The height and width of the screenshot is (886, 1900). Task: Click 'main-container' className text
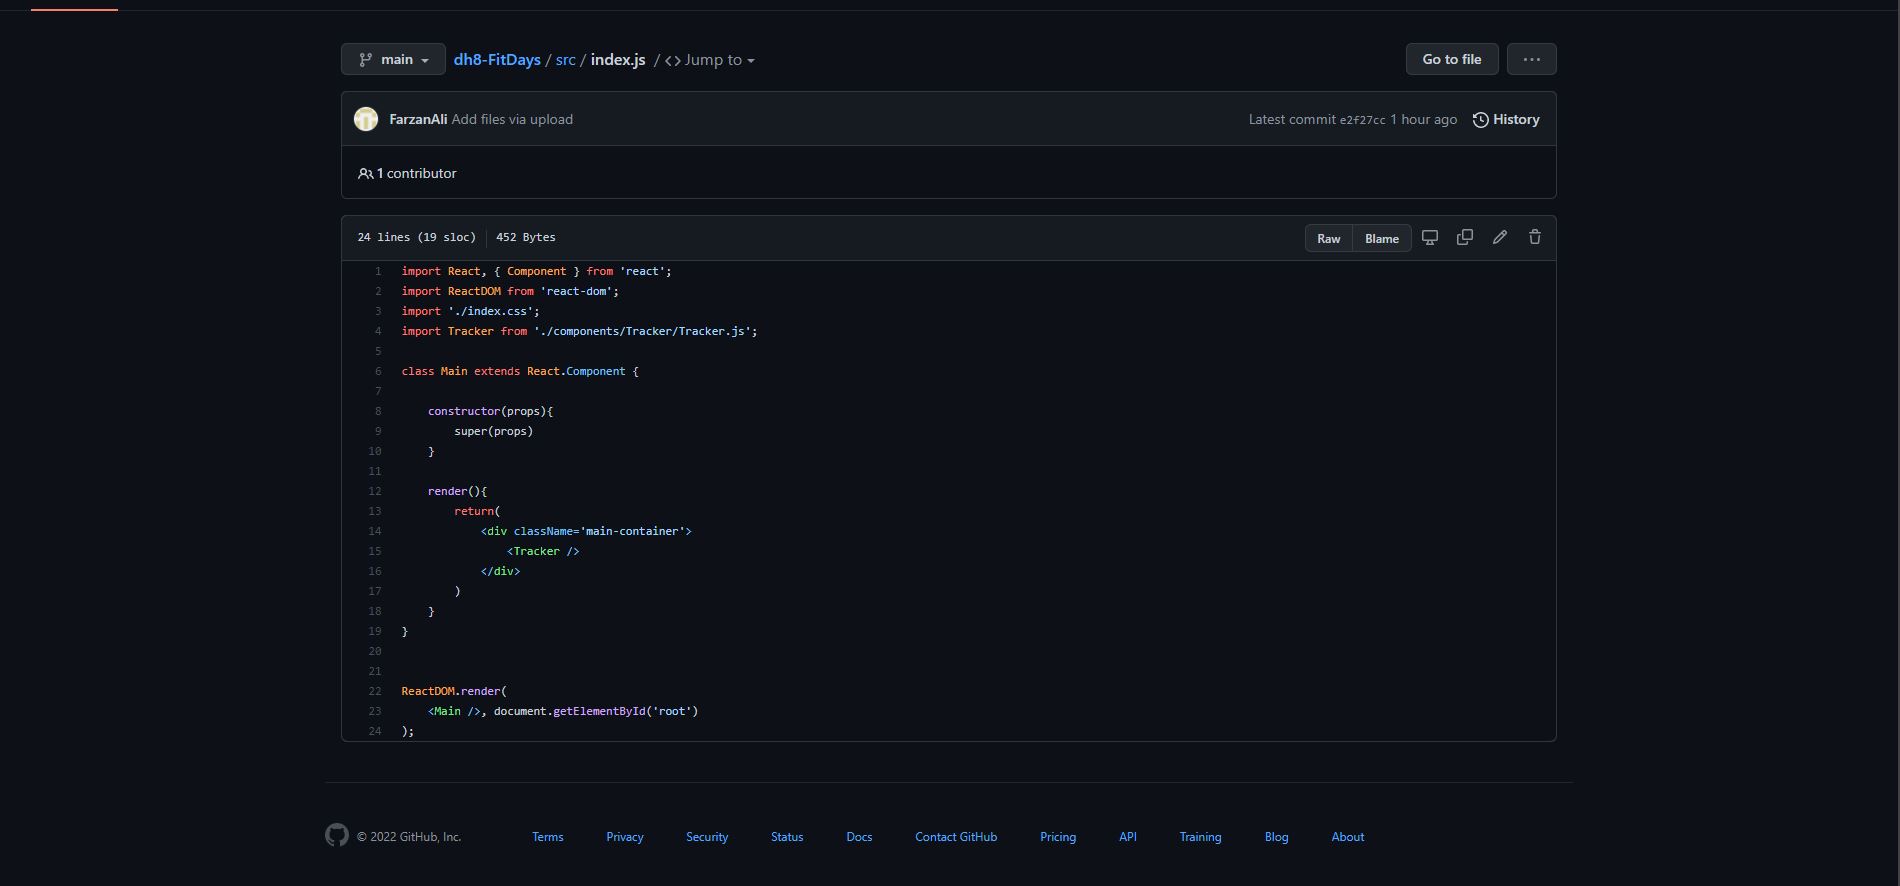(x=632, y=531)
